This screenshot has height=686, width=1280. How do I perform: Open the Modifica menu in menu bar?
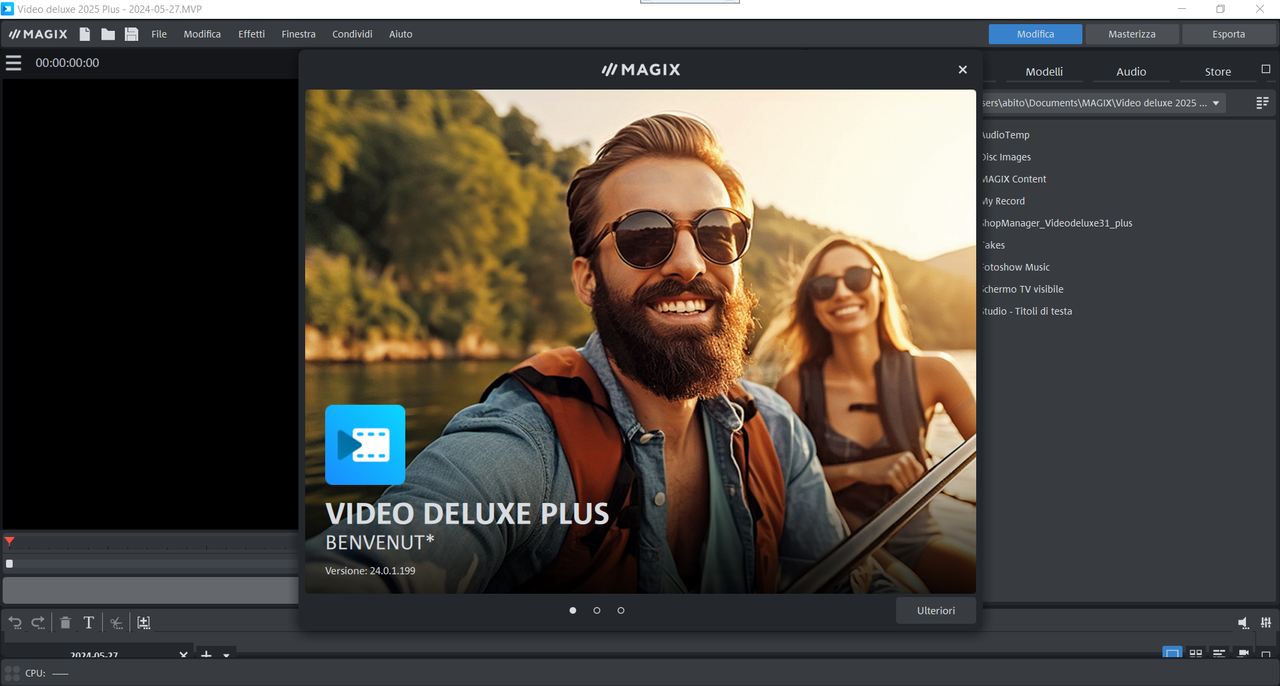point(202,34)
